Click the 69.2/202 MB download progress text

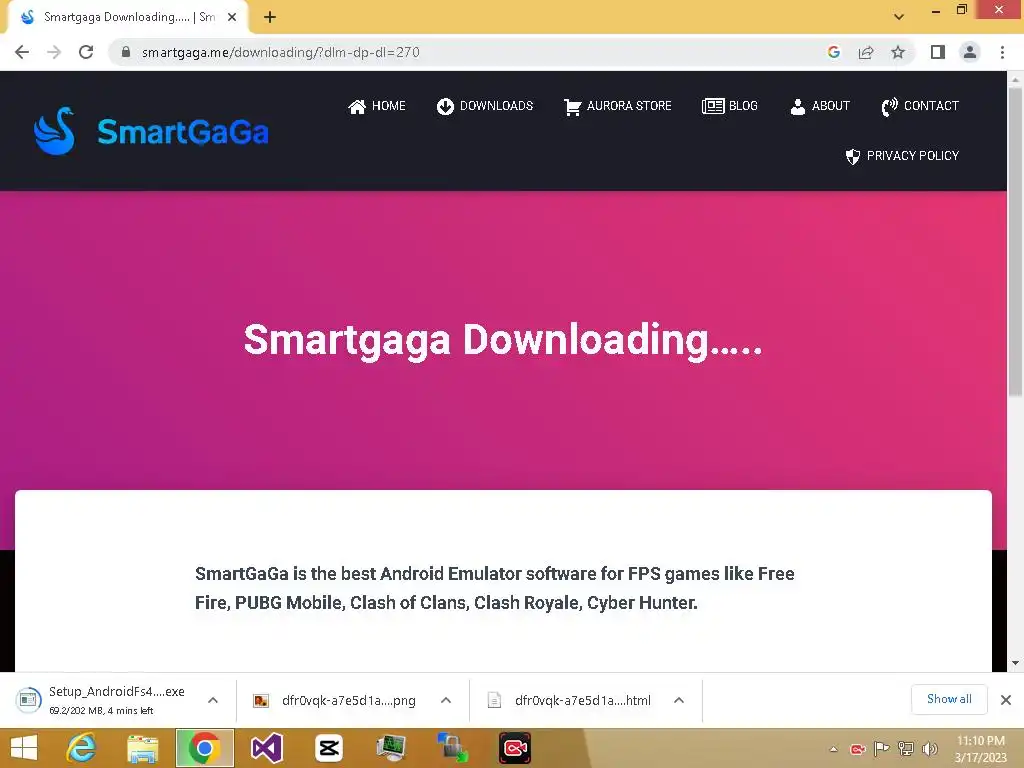pos(101,711)
